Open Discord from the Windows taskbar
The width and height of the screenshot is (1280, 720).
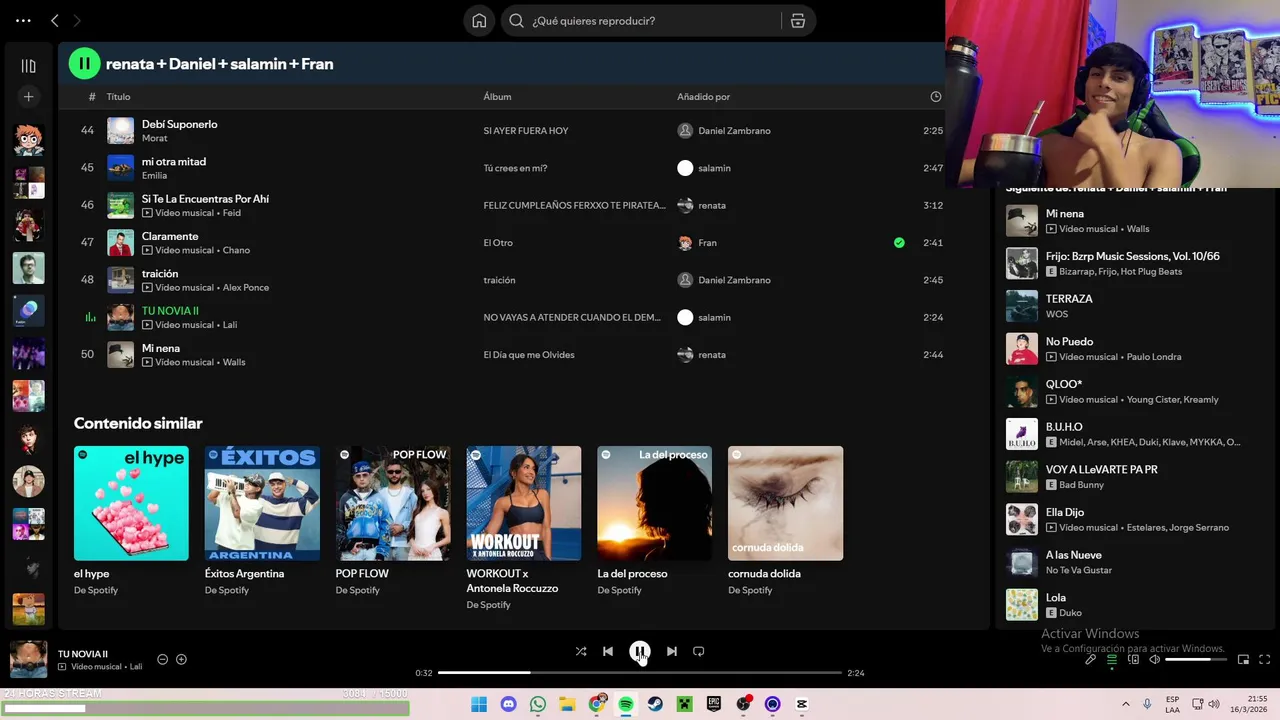(508, 704)
